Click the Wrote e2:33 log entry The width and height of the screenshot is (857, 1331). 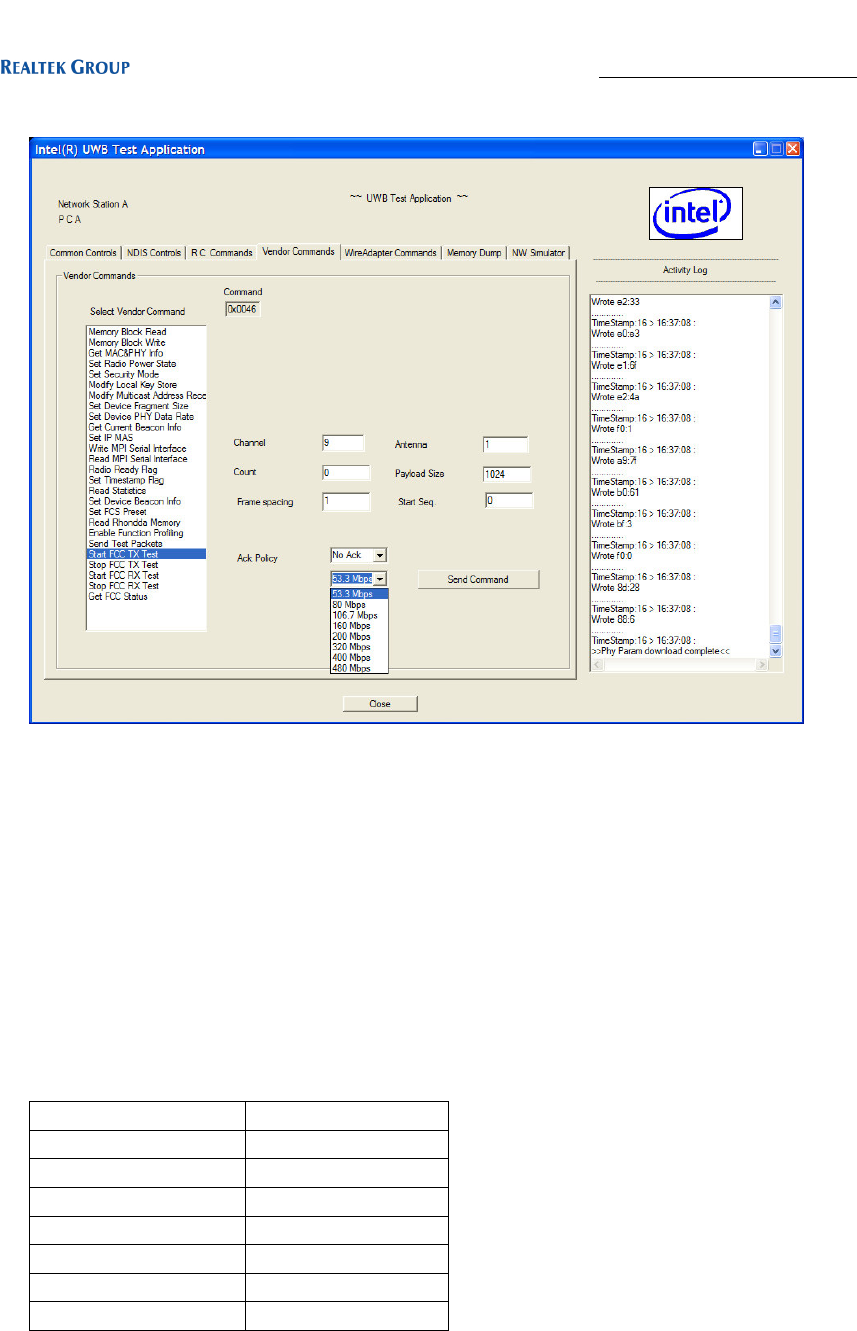(x=616, y=301)
